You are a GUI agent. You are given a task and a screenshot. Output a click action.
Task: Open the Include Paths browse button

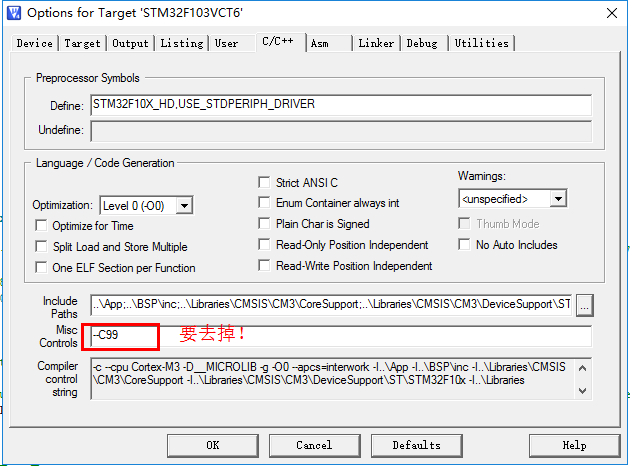click(585, 306)
